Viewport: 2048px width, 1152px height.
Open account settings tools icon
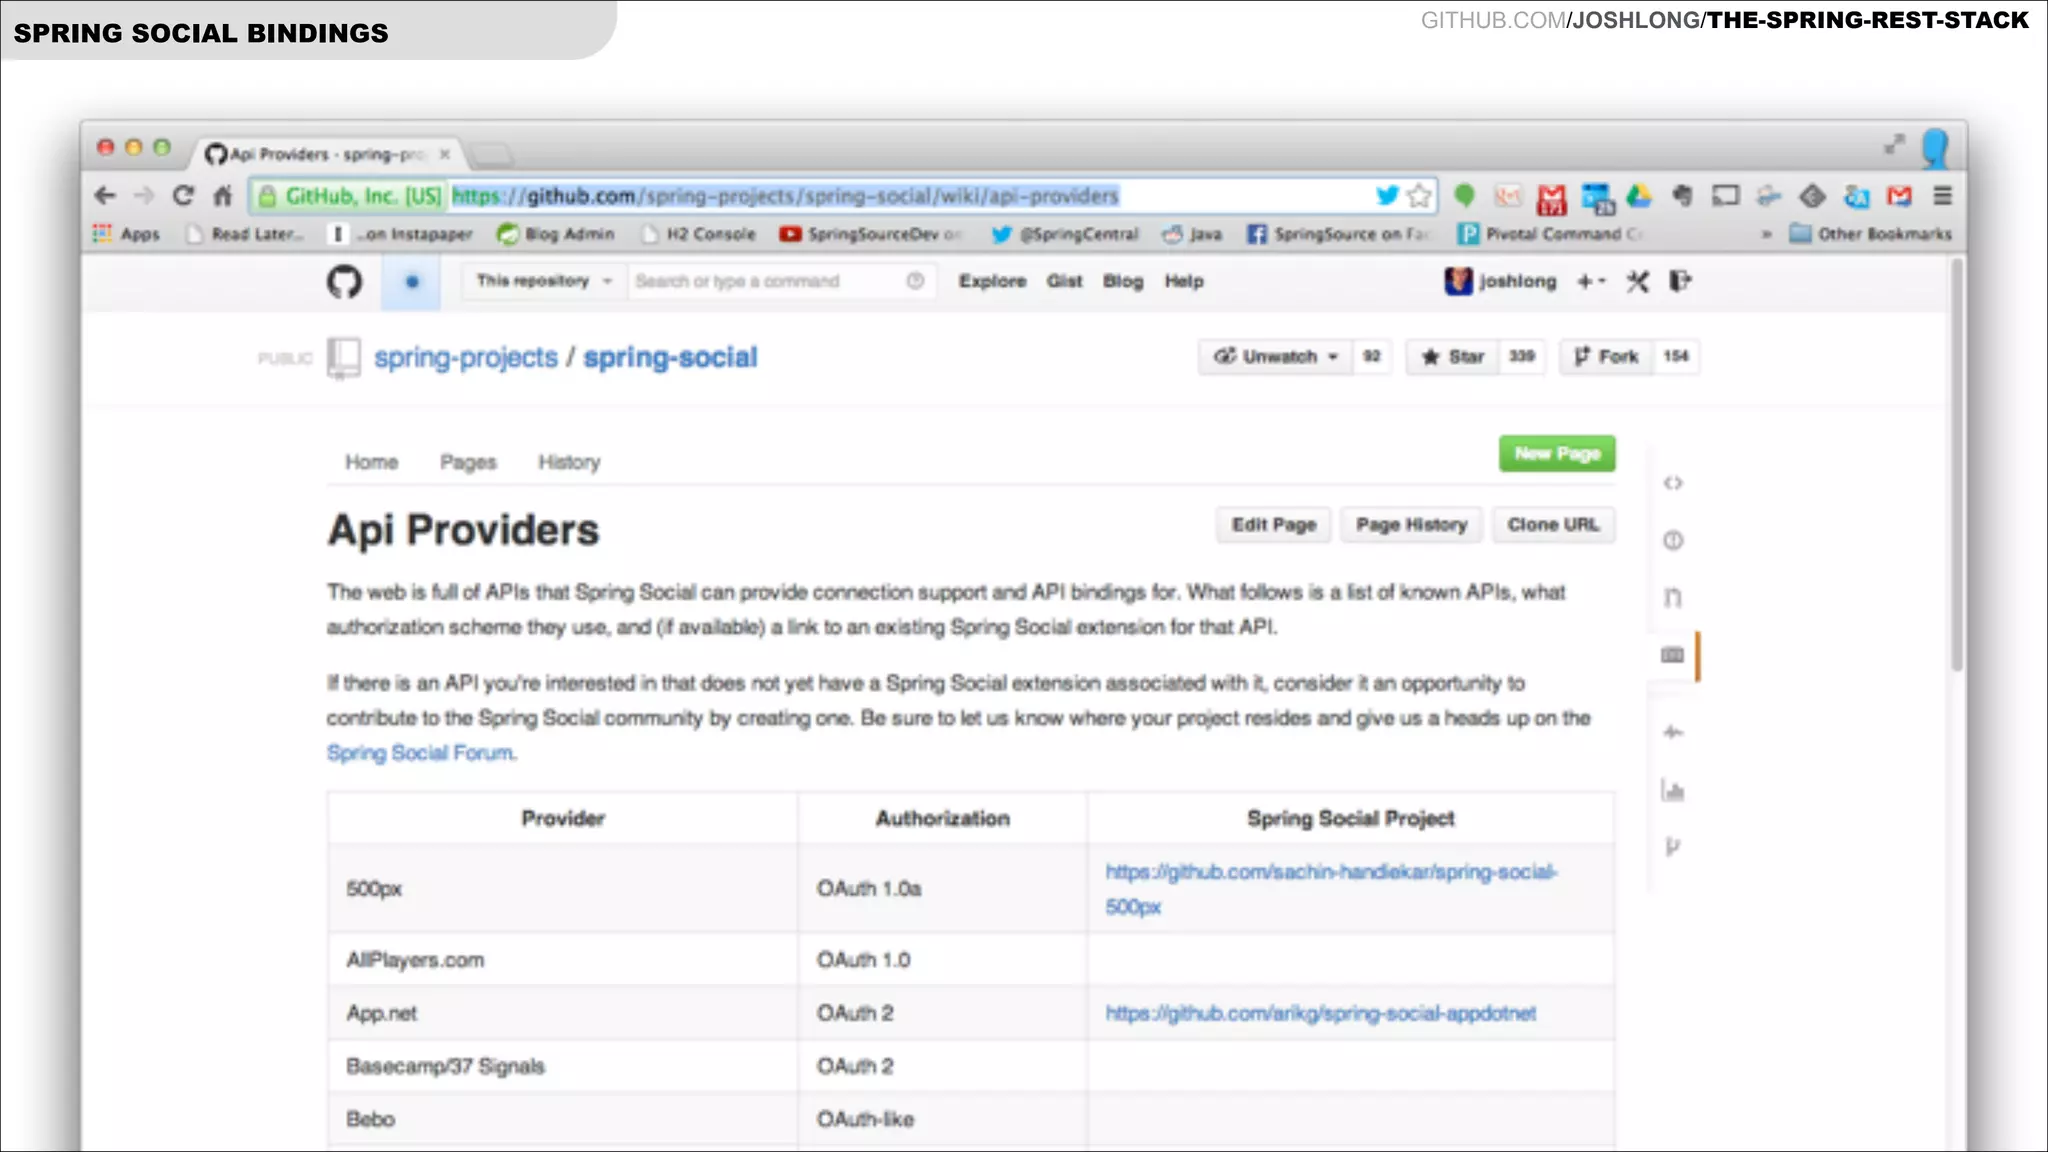click(x=1637, y=282)
